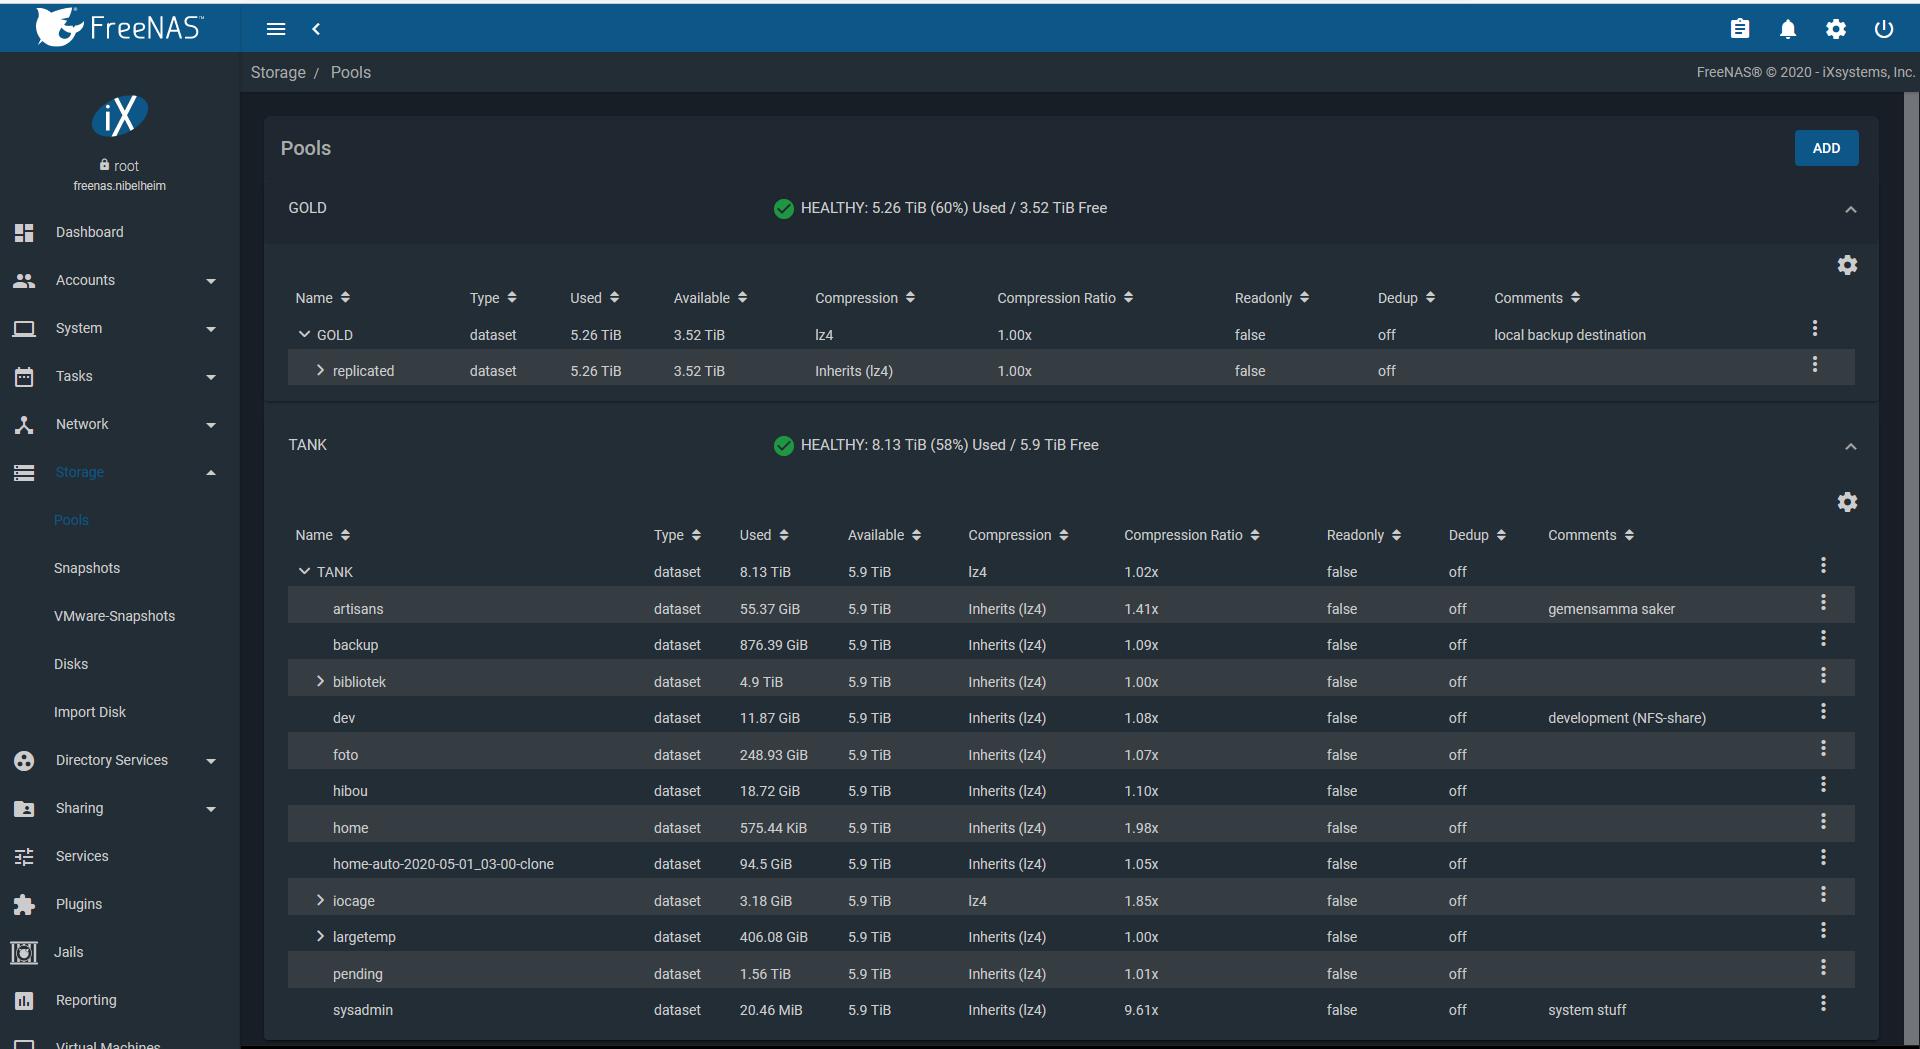The width and height of the screenshot is (1920, 1049).
Task: Open the top bar settings gear
Action: click(x=1836, y=29)
